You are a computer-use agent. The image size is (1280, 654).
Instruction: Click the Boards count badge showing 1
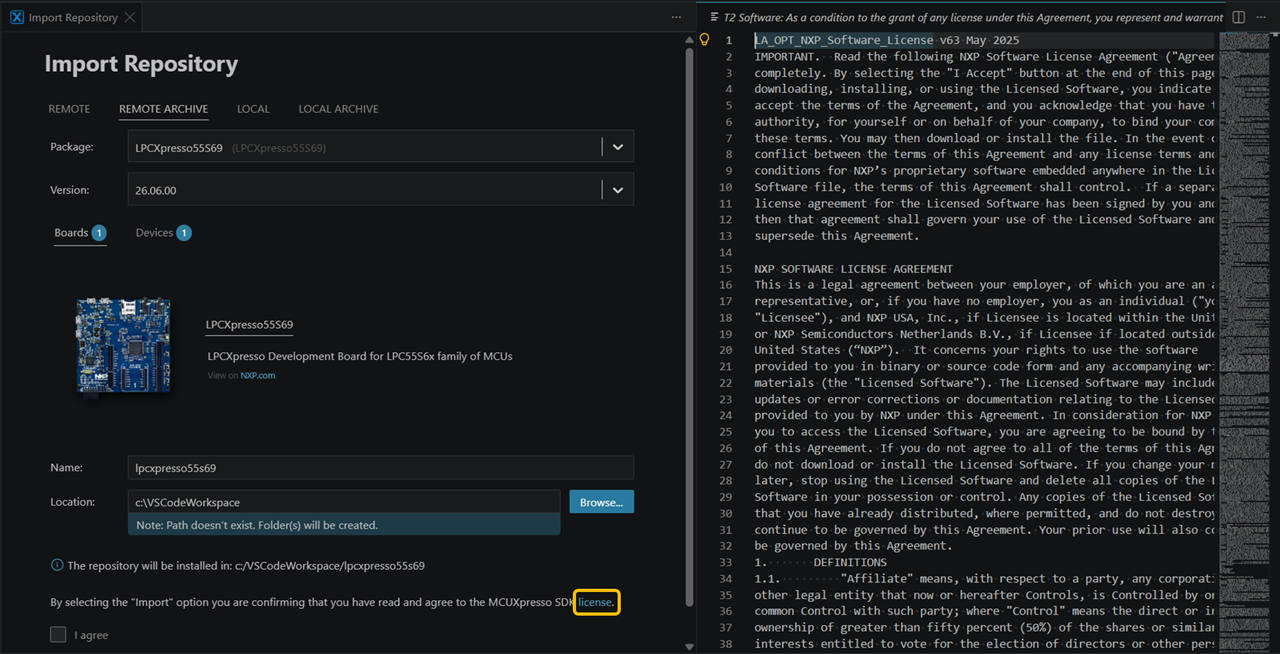point(99,233)
